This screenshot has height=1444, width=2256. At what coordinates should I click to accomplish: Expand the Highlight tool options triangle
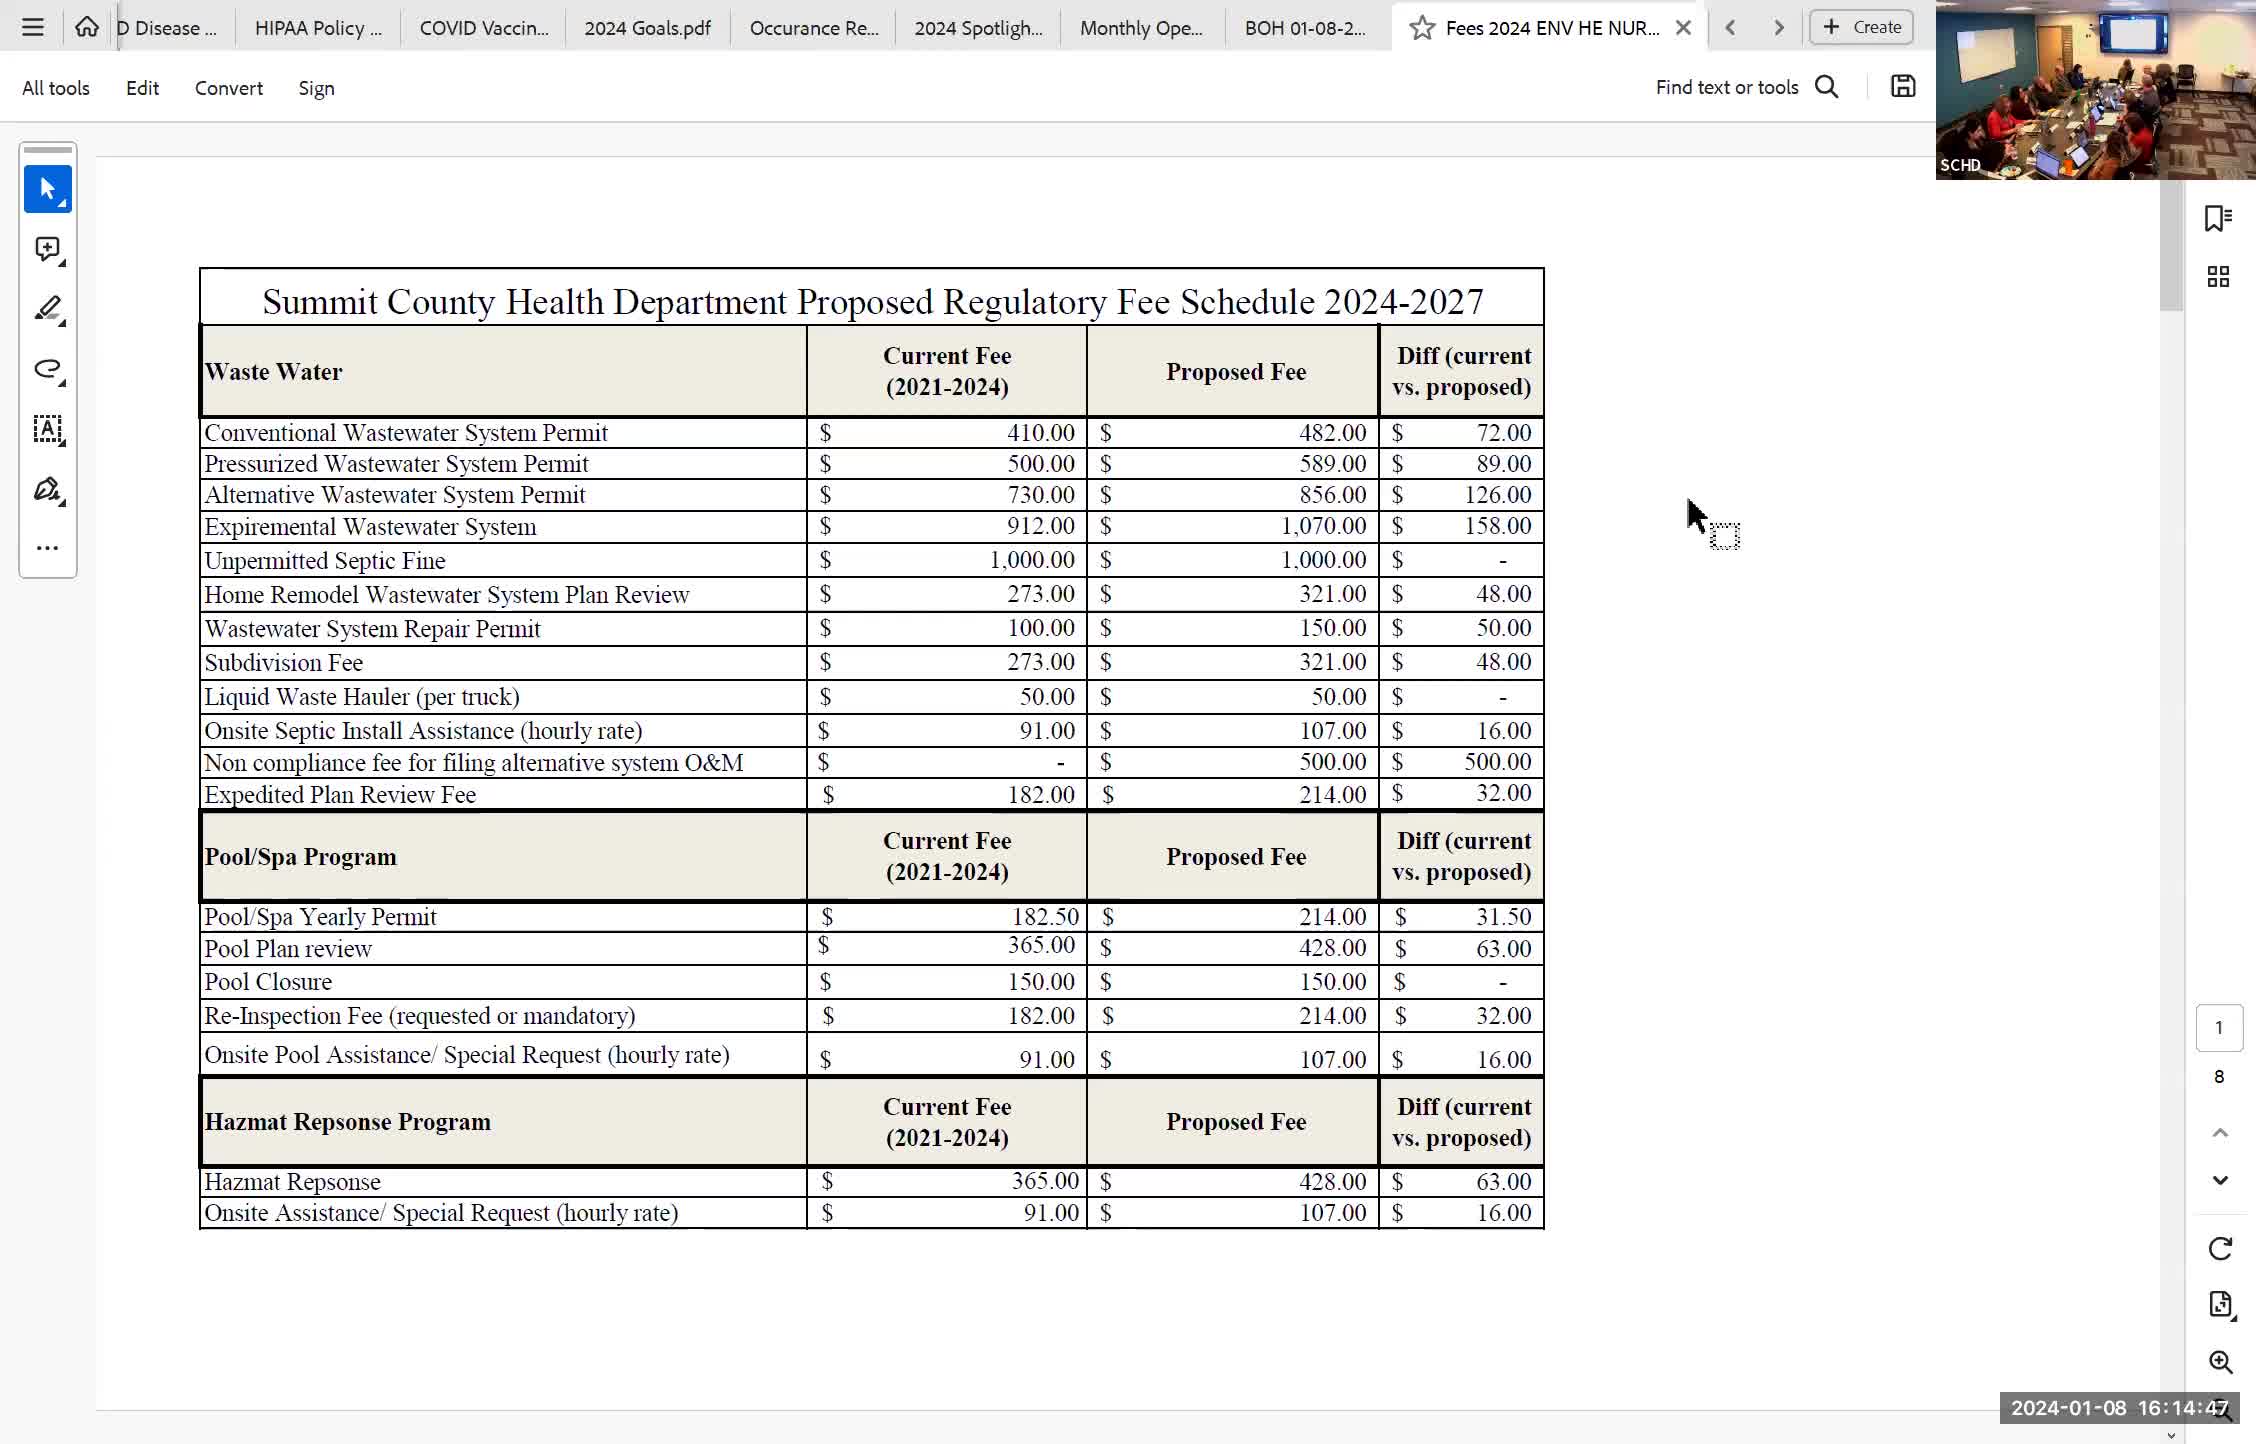[62, 323]
